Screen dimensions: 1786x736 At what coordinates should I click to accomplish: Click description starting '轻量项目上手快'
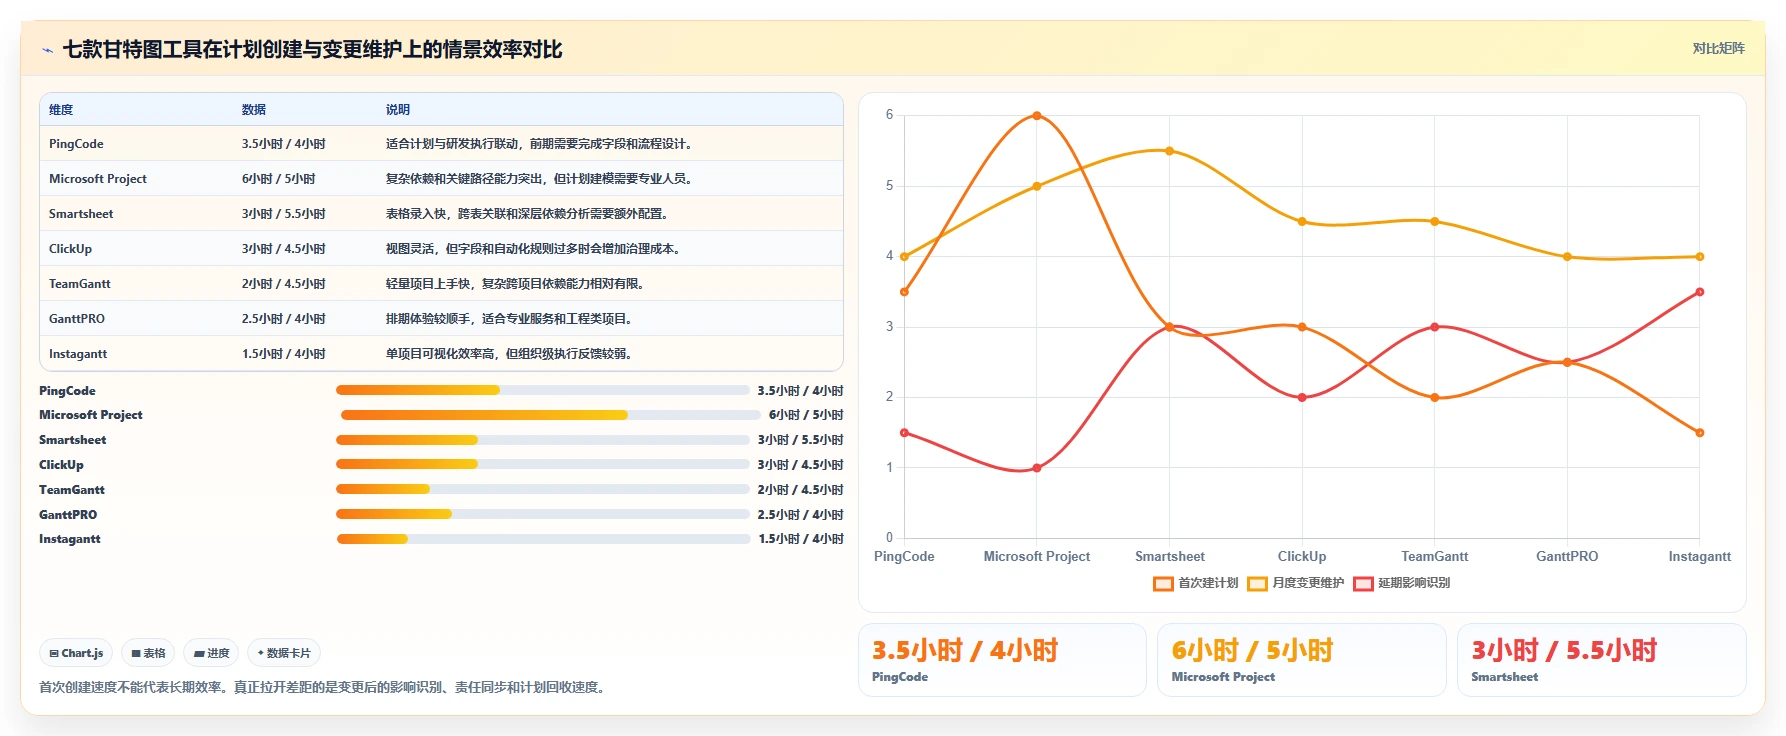[516, 284]
